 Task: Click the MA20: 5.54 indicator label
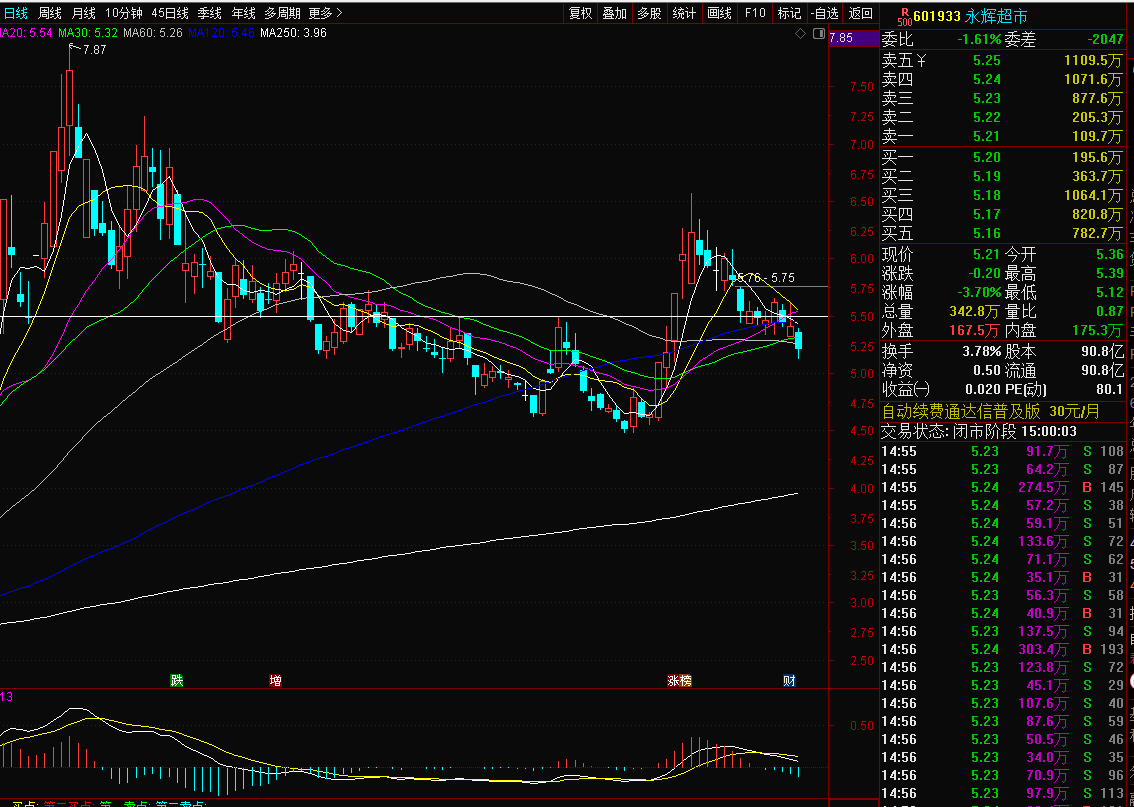tap(26, 33)
